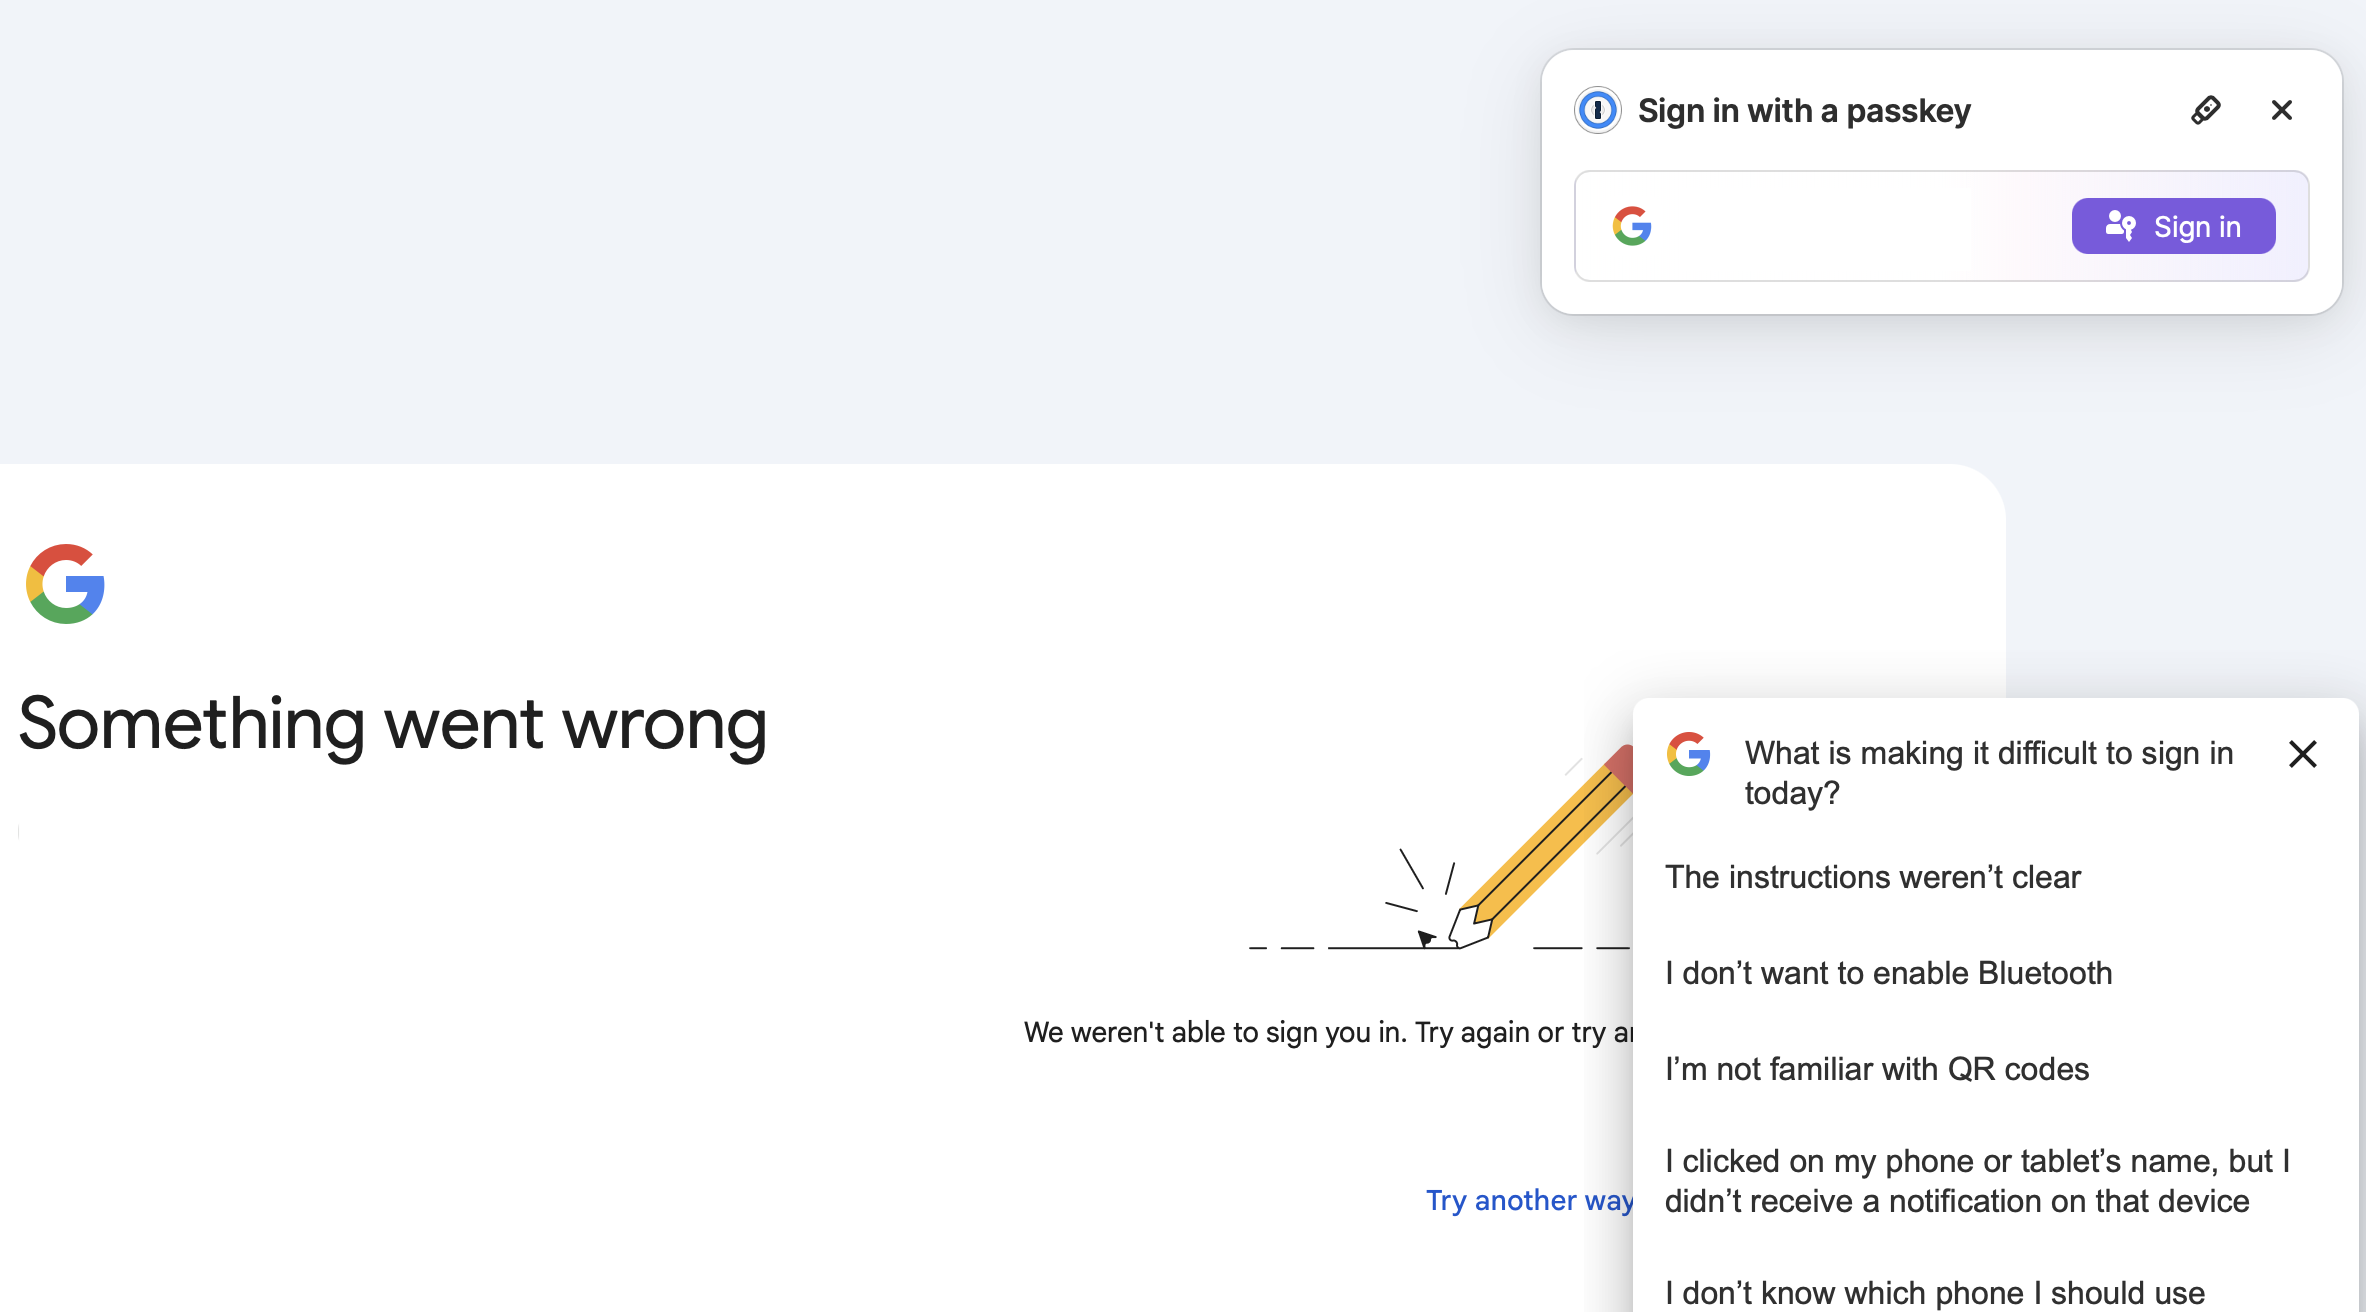The image size is (2366, 1312).
Task: Select "I don't want to enable Bluetooth"
Action: (x=1889, y=973)
